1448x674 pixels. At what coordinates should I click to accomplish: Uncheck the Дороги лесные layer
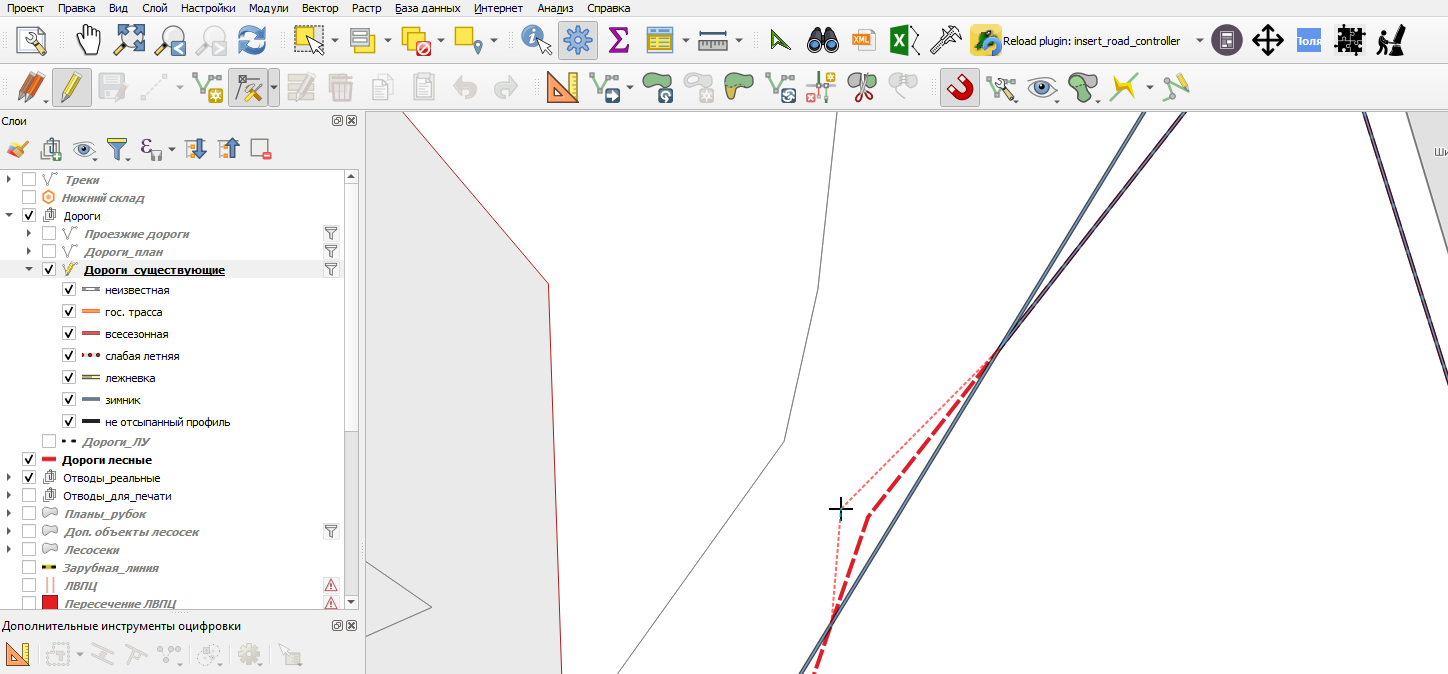click(x=29, y=460)
